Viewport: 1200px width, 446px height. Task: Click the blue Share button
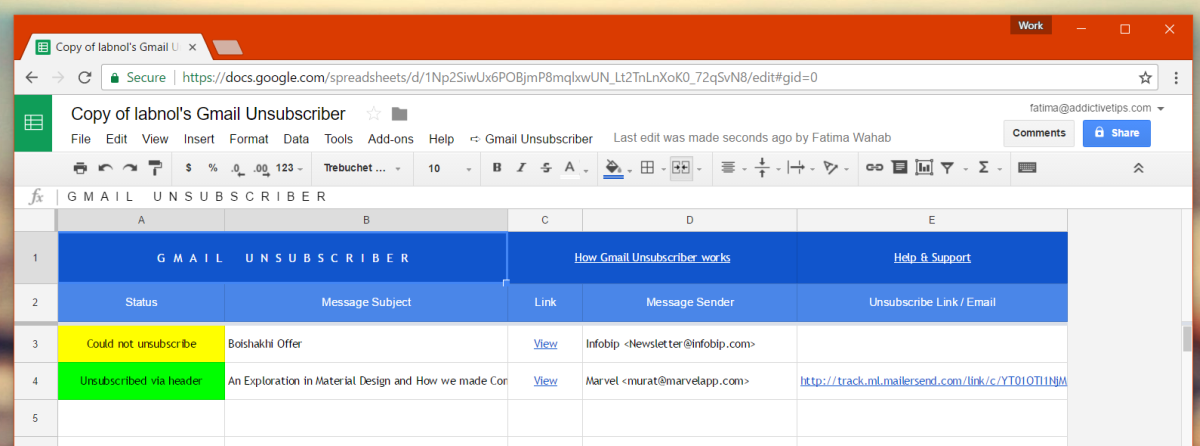point(1116,133)
